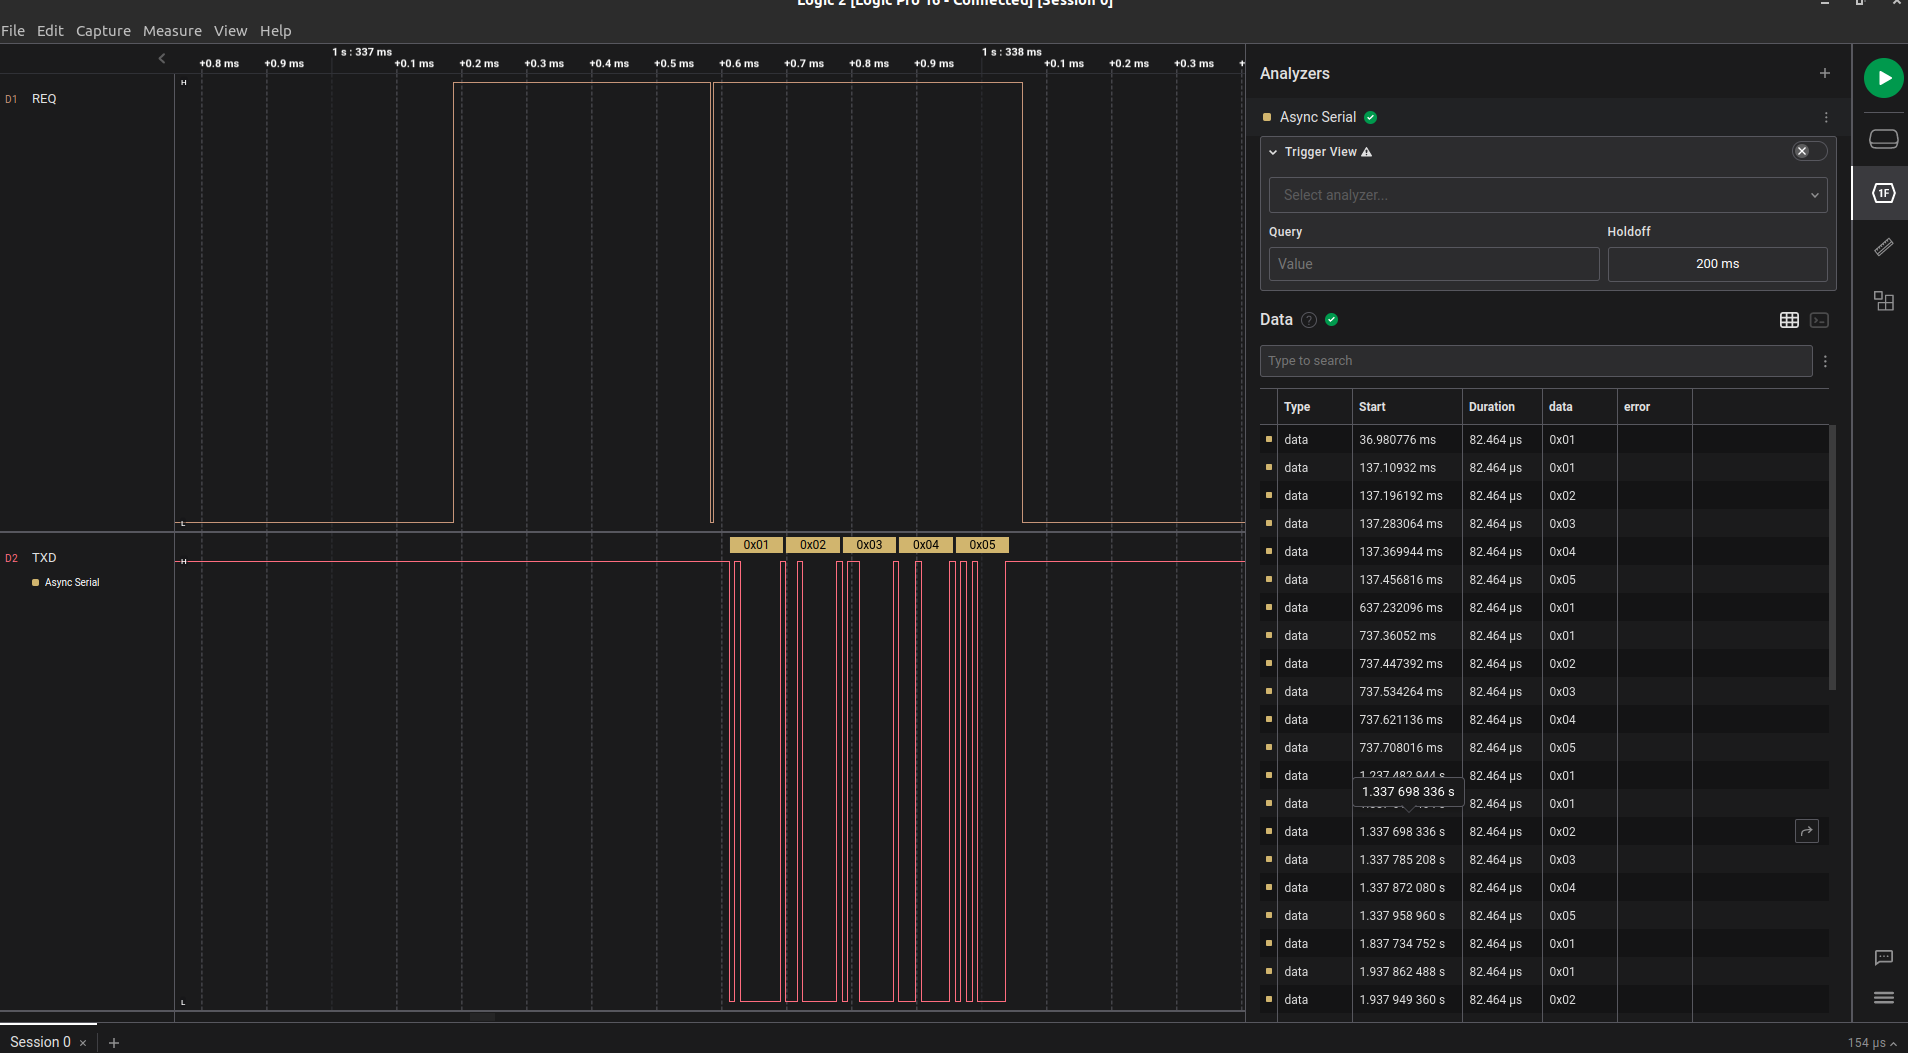Image resolution: width=1908 pixels, height=1053 pixels.
Task: Collapse the Trigger View section
Action: pyautogui.click(x=1273, y=152)
